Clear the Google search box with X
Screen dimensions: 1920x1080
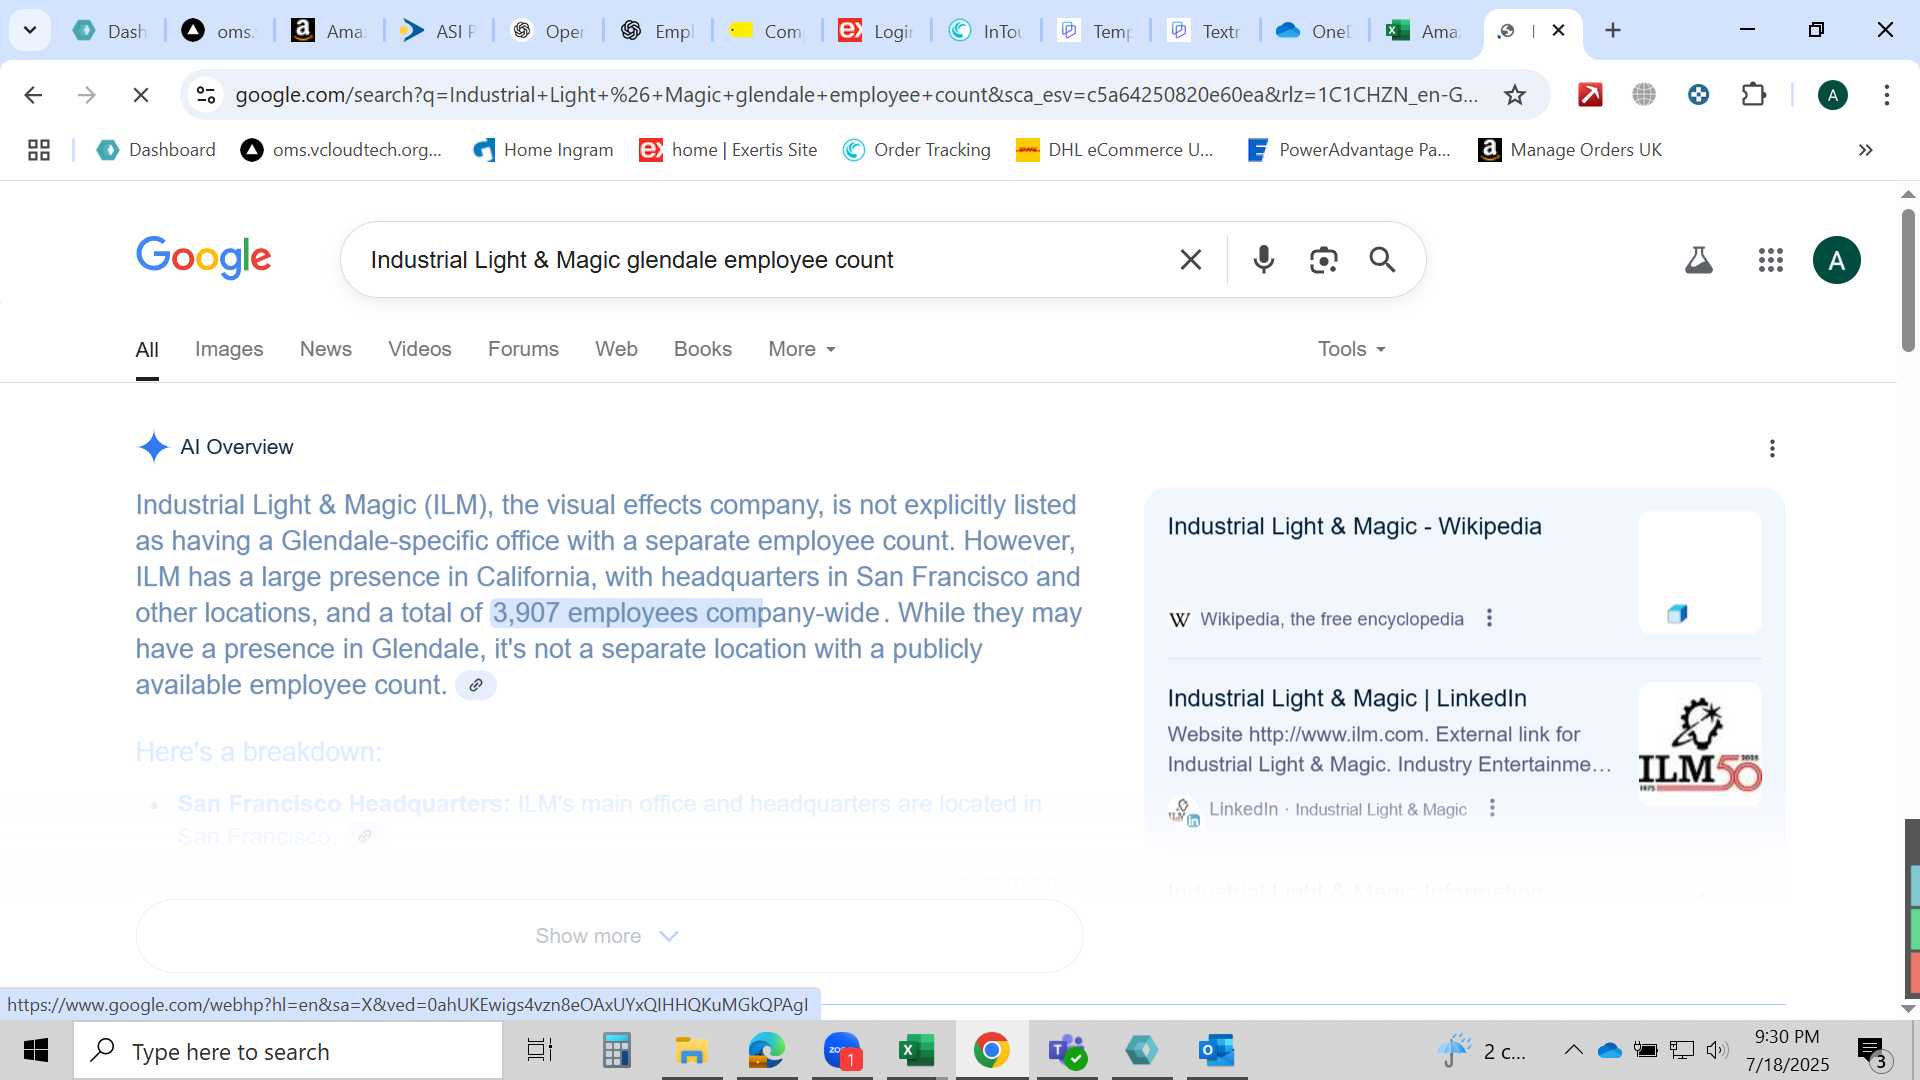click(1190, 260)
